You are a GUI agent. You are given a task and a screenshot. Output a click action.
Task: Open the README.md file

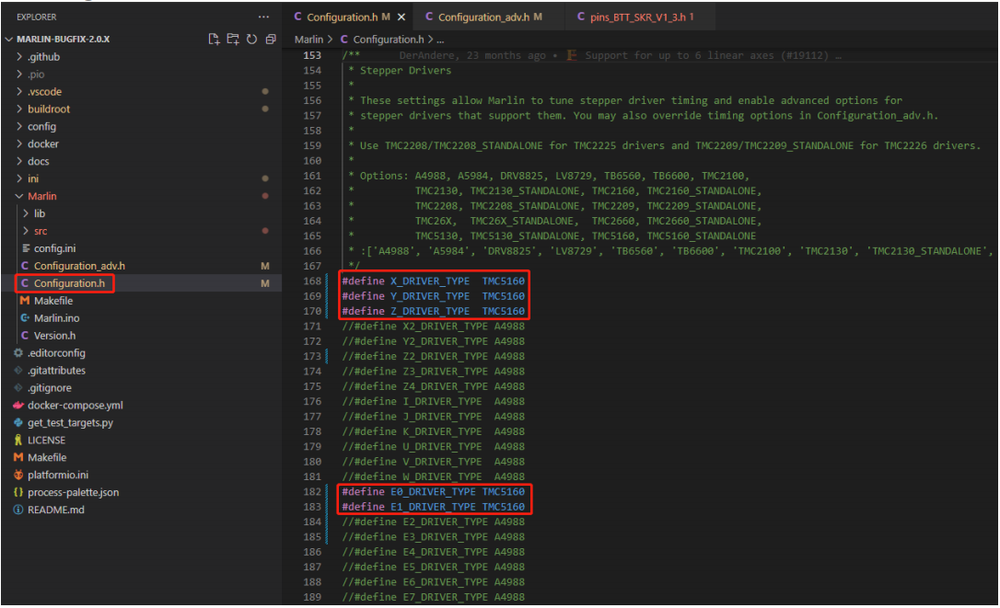(56, 510)
